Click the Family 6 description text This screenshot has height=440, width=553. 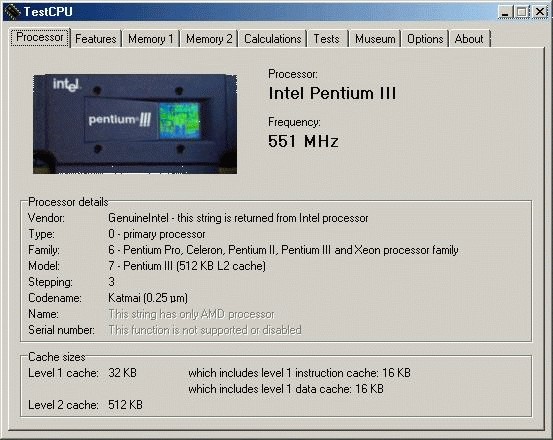coord(283,250)
